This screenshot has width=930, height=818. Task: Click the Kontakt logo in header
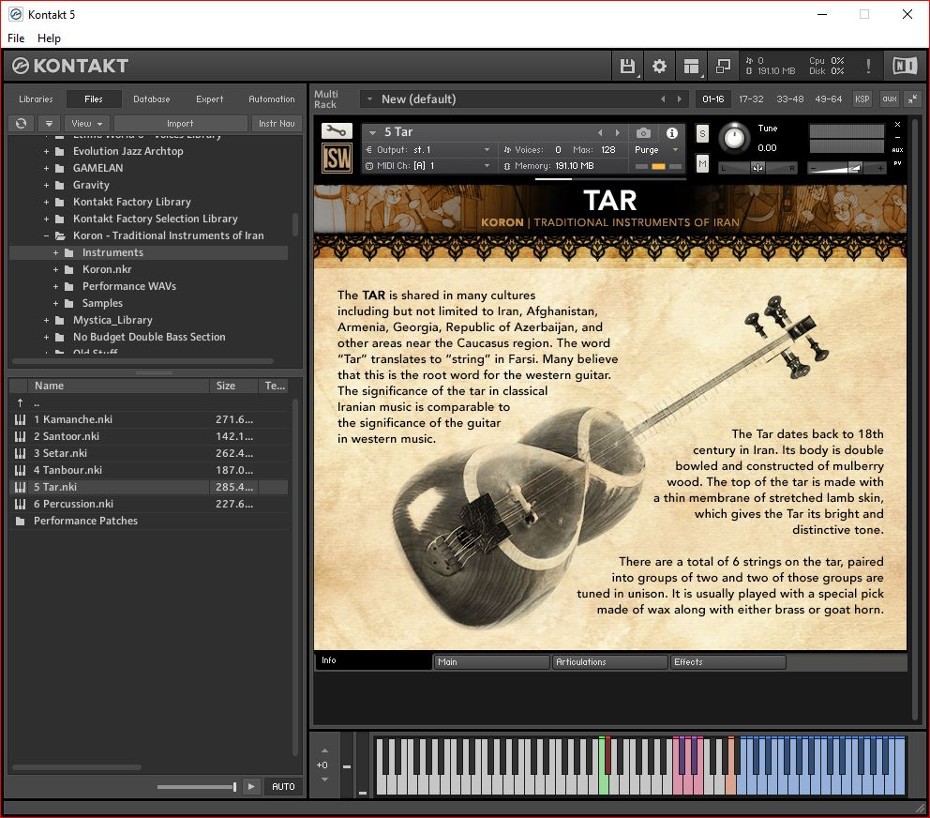click(70, 66)
